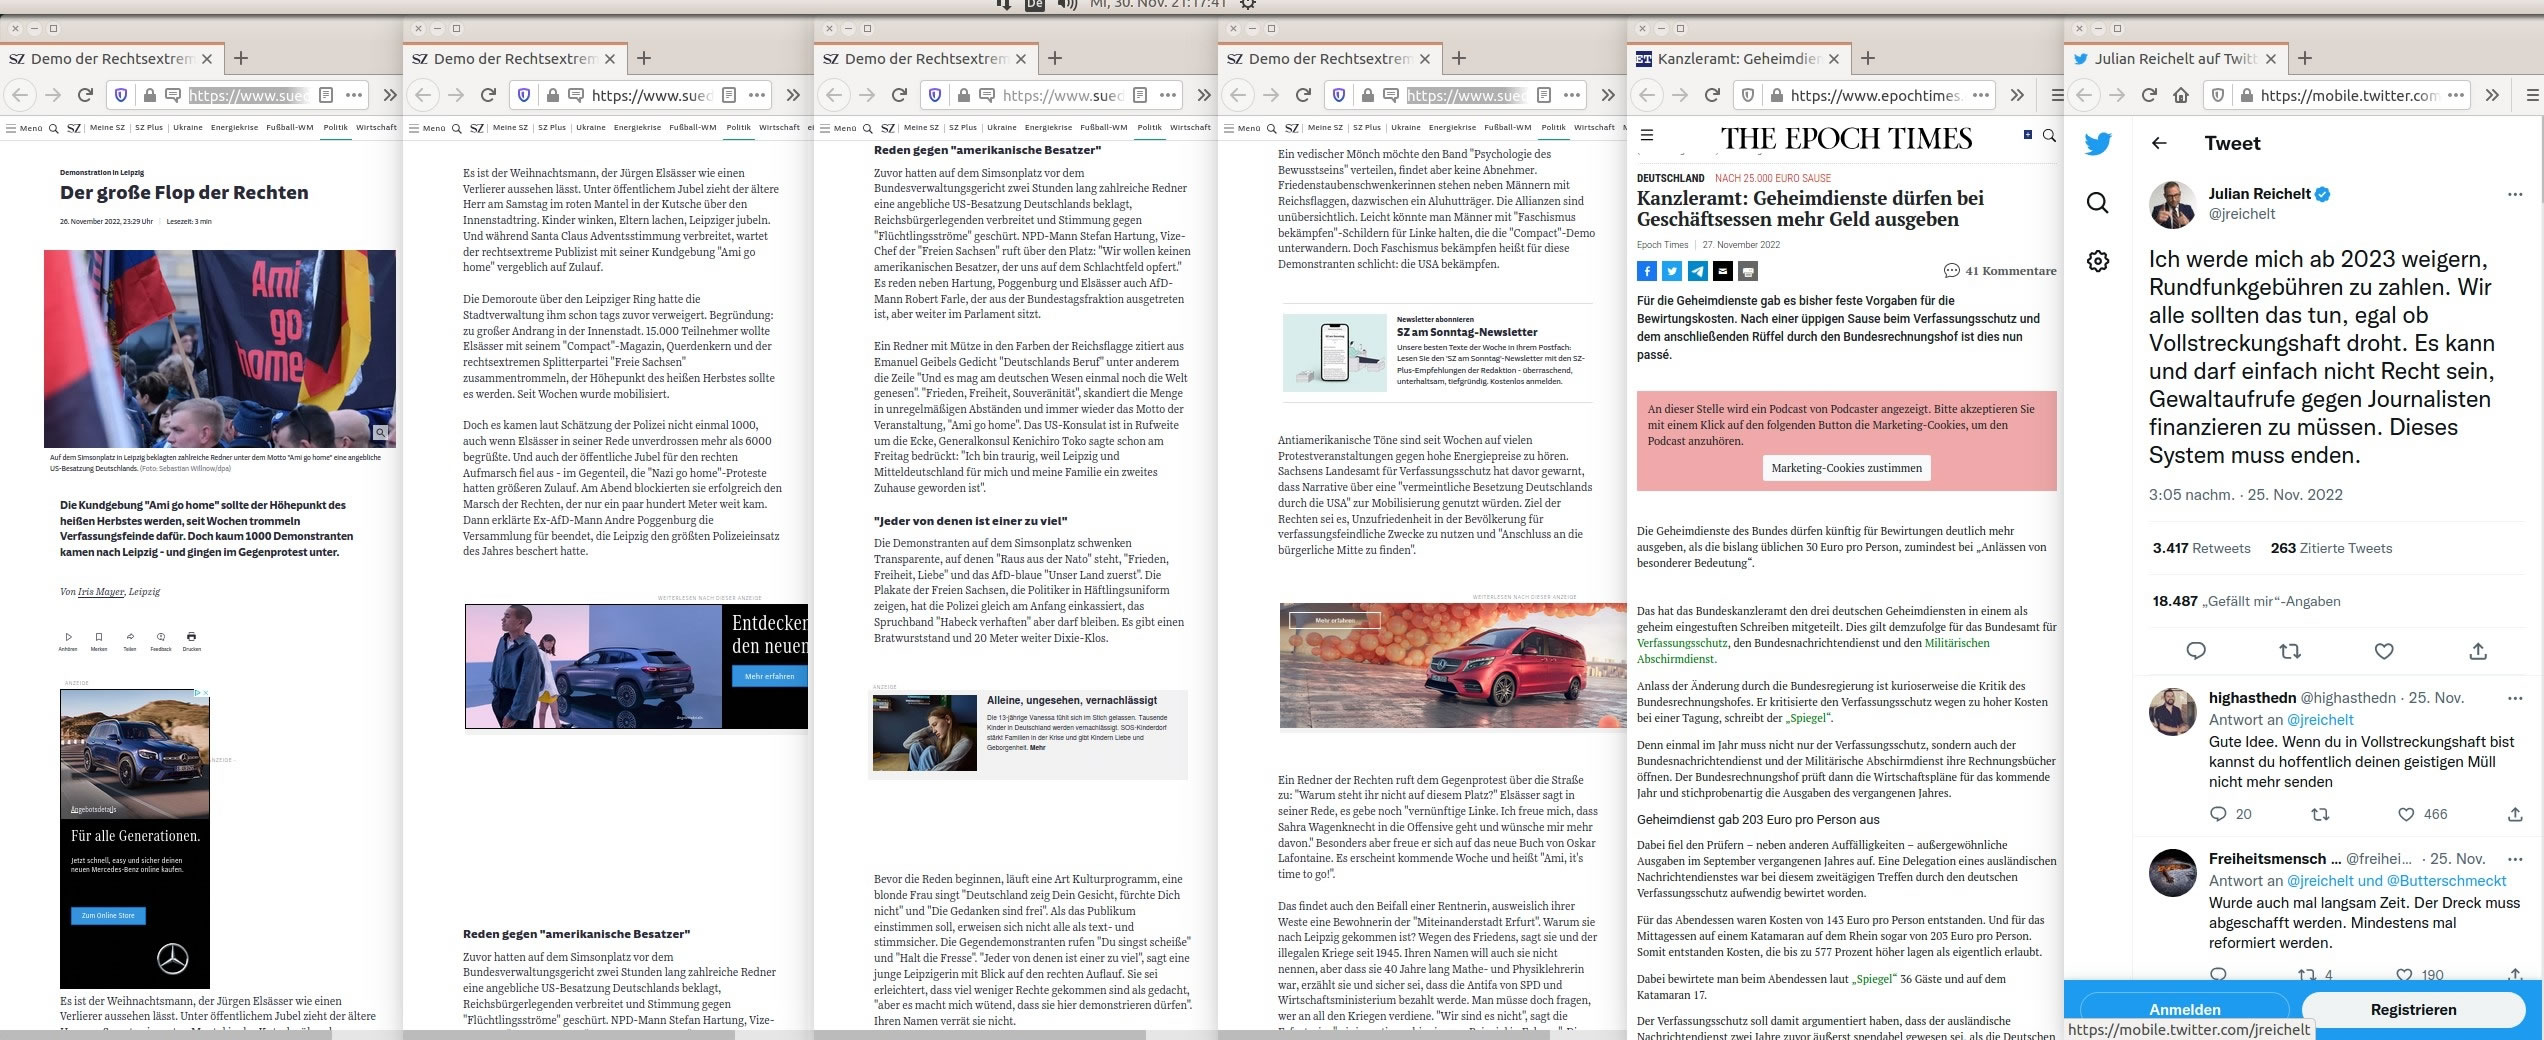Retweet the highasthedn reply
Image resolution: width=2544 pixels, height=1040 pixels.
[2320, 814]
